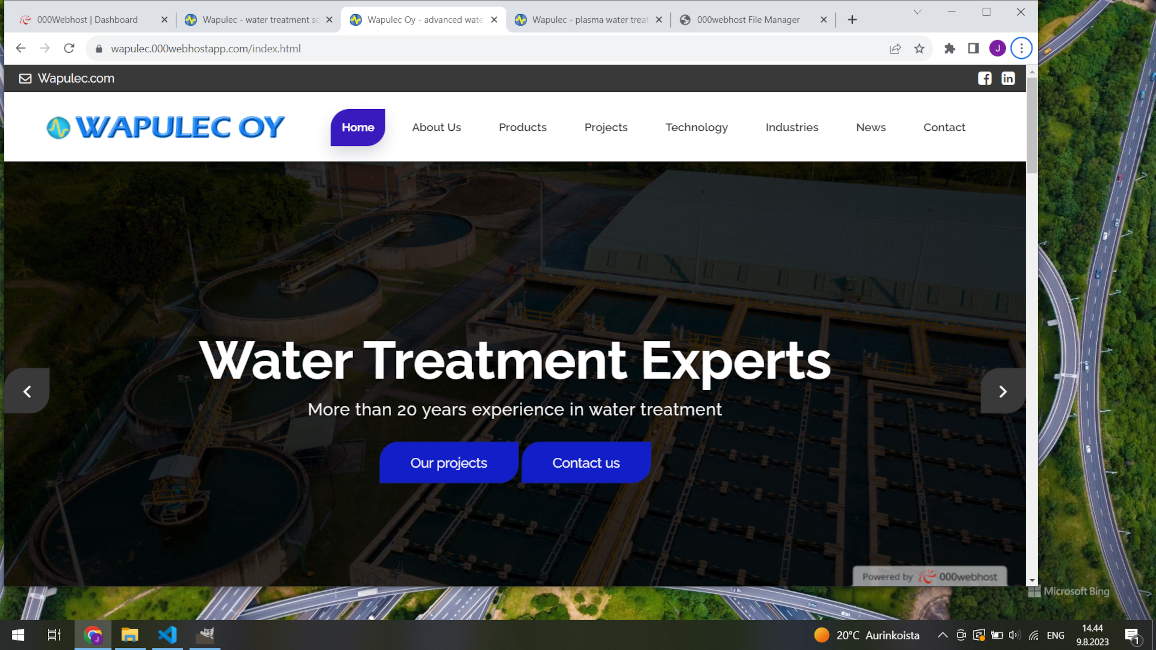Toggle the browser side panel icon

point(973,49)
